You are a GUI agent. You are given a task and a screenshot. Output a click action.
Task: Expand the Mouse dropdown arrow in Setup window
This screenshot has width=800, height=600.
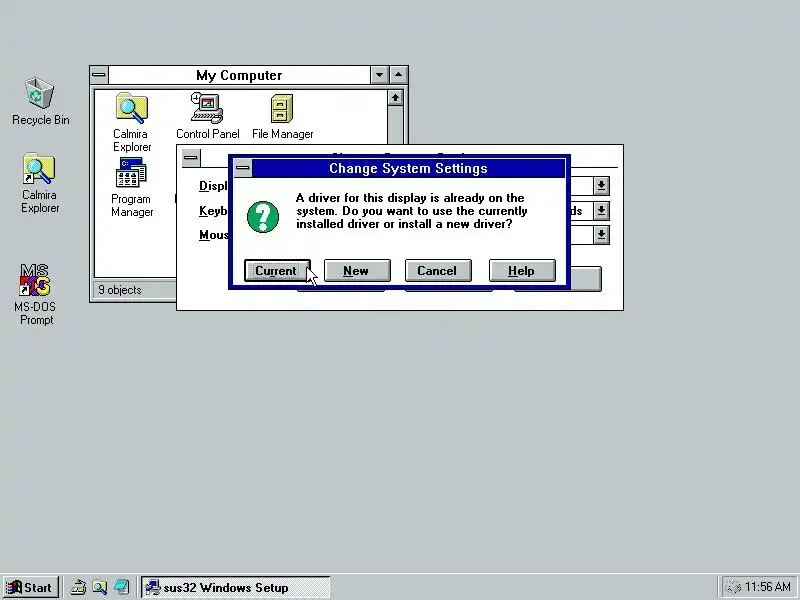[602, 235]
